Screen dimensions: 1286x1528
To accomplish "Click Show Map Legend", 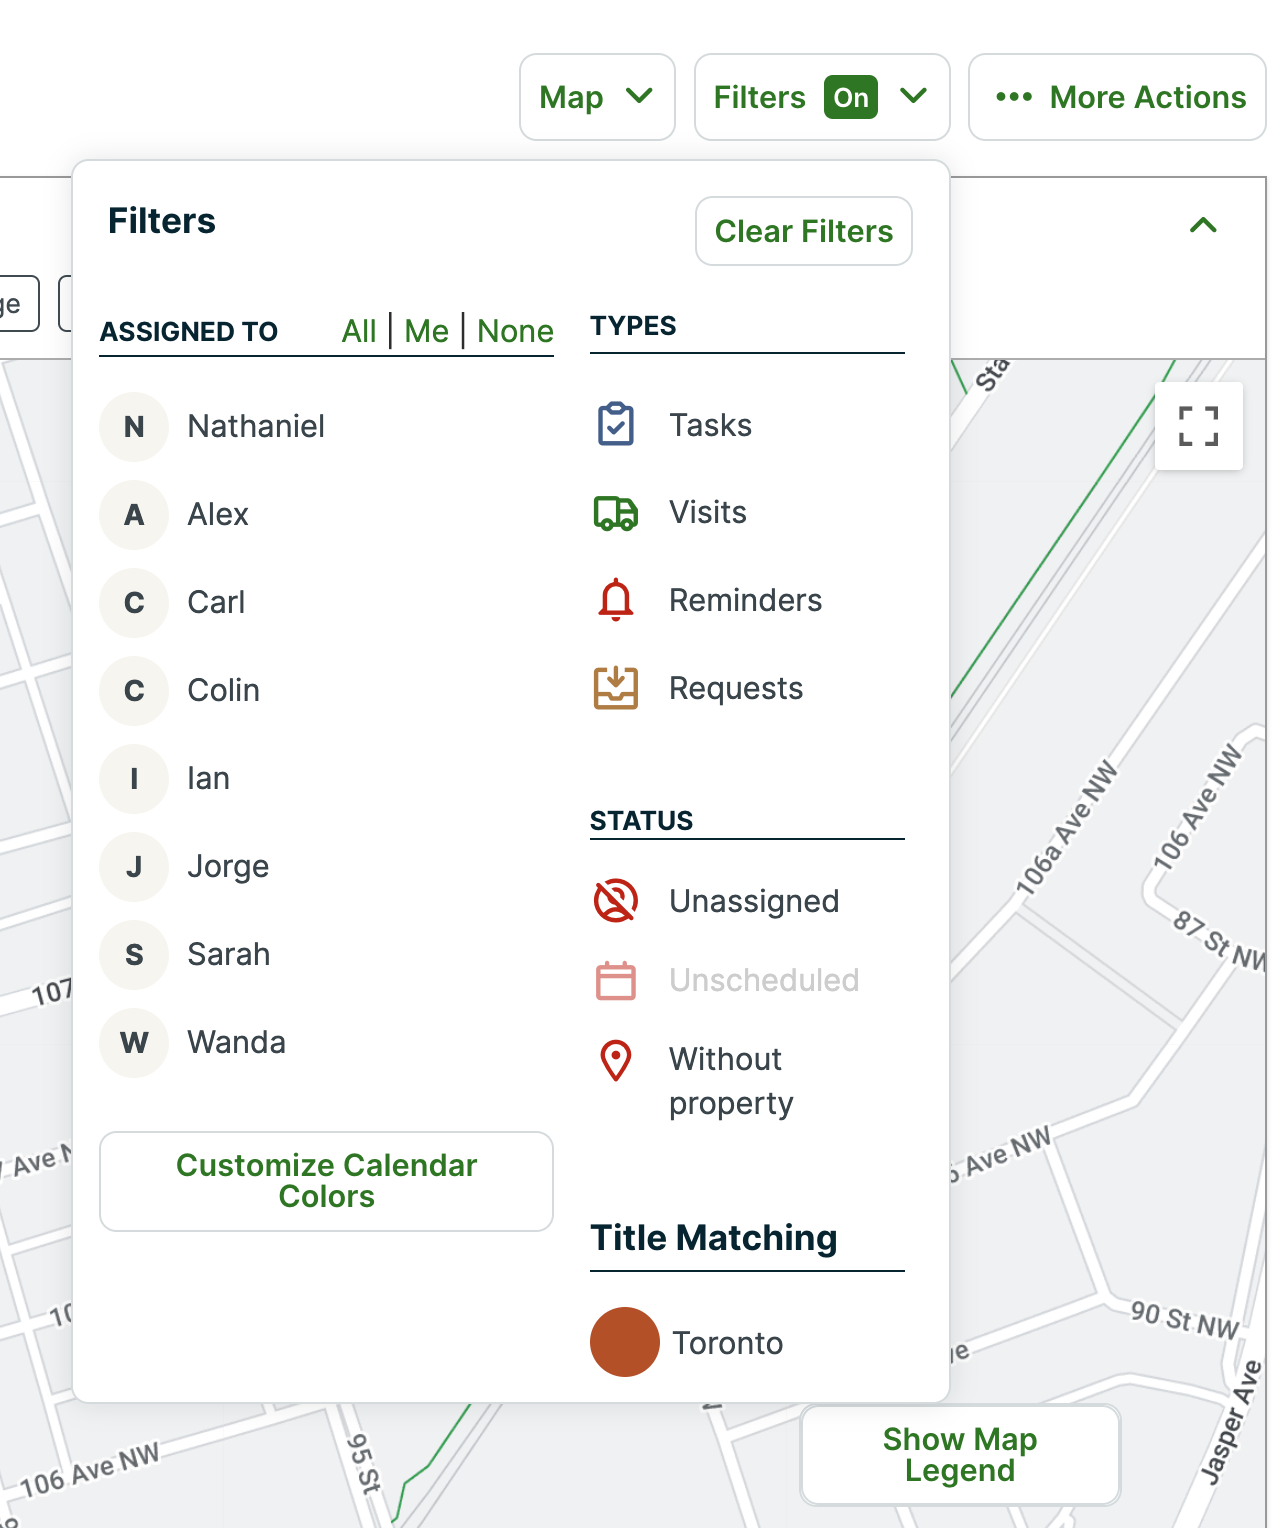I will [959, 1455].
